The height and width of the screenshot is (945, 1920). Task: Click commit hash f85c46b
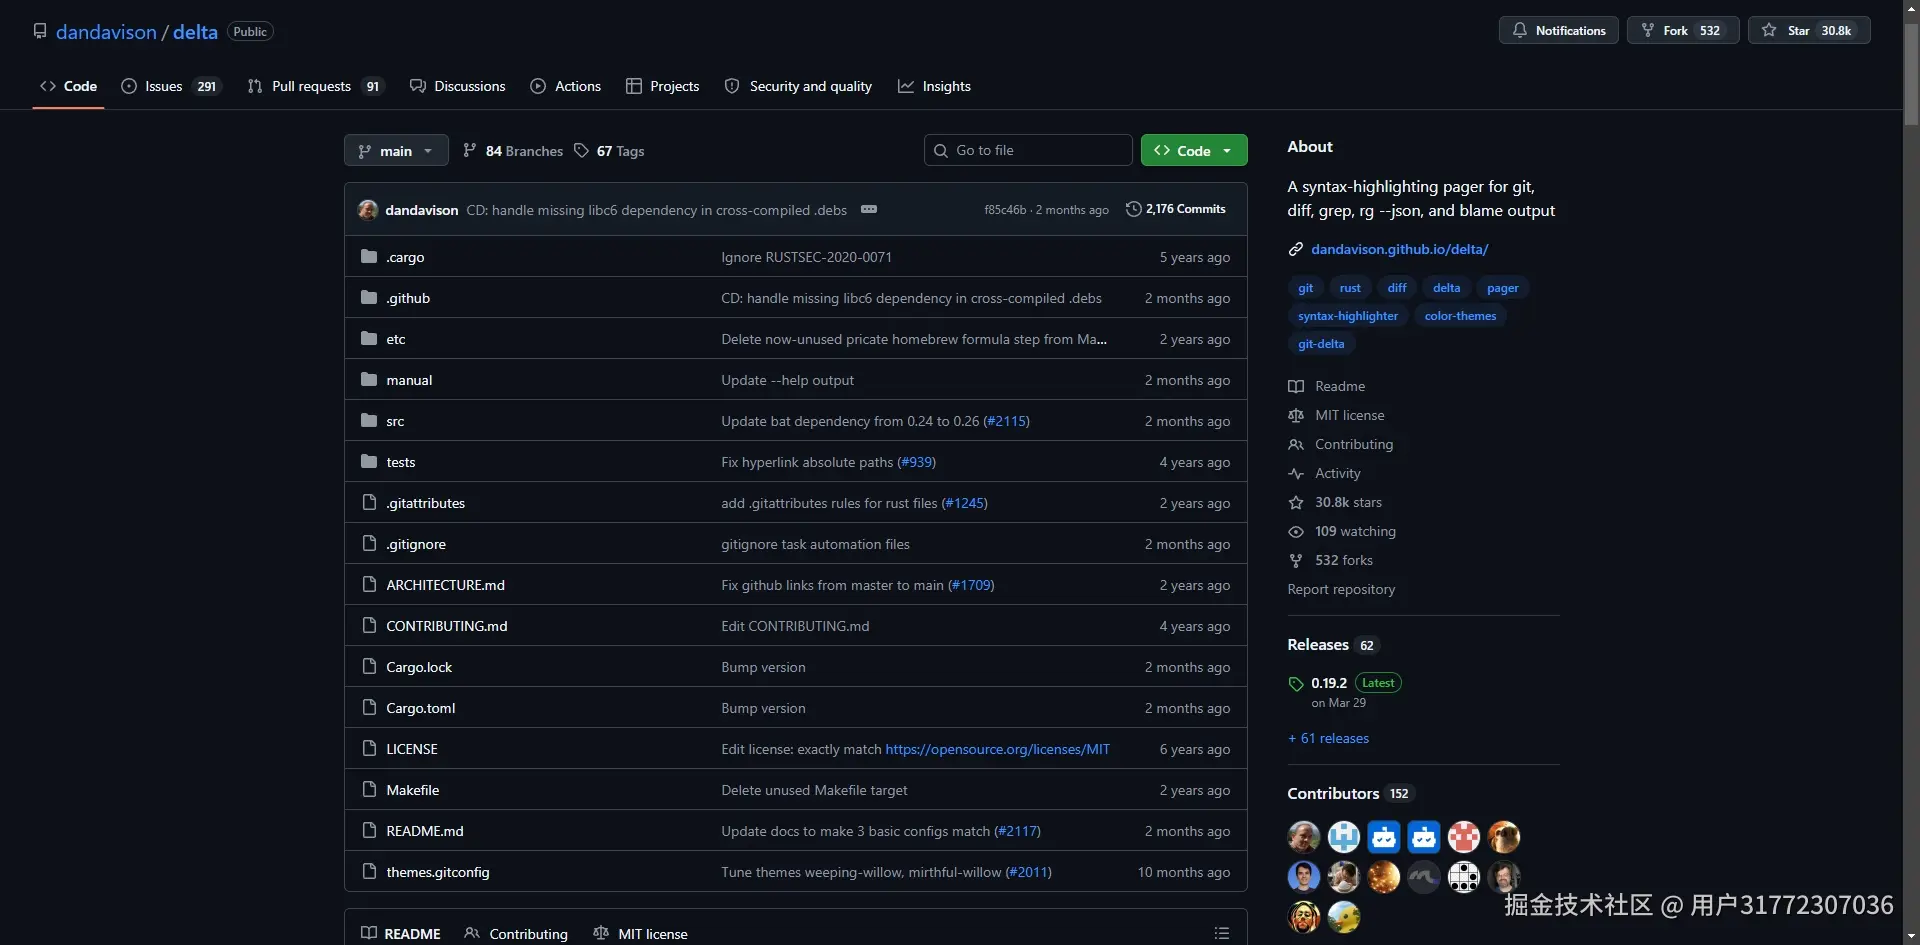[x=1005, y=210]
